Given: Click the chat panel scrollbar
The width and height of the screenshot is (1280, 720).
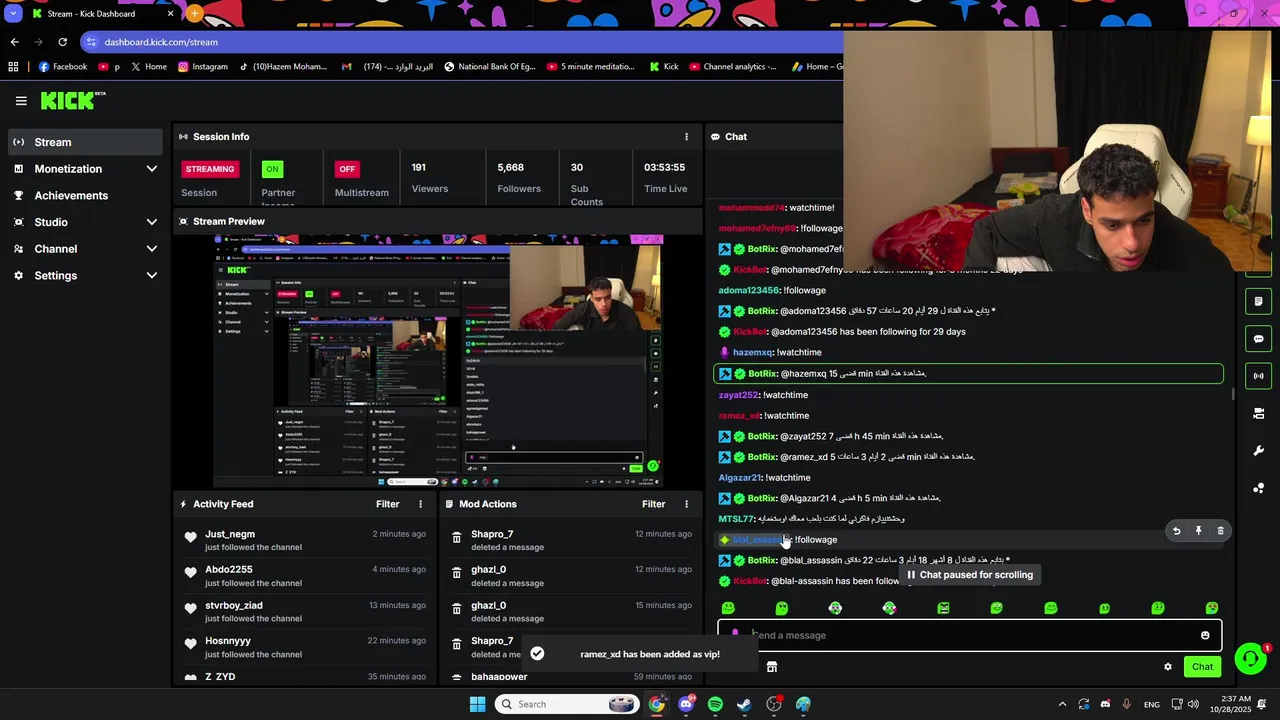Looking at the screenshot, I should click(1232, 395).
